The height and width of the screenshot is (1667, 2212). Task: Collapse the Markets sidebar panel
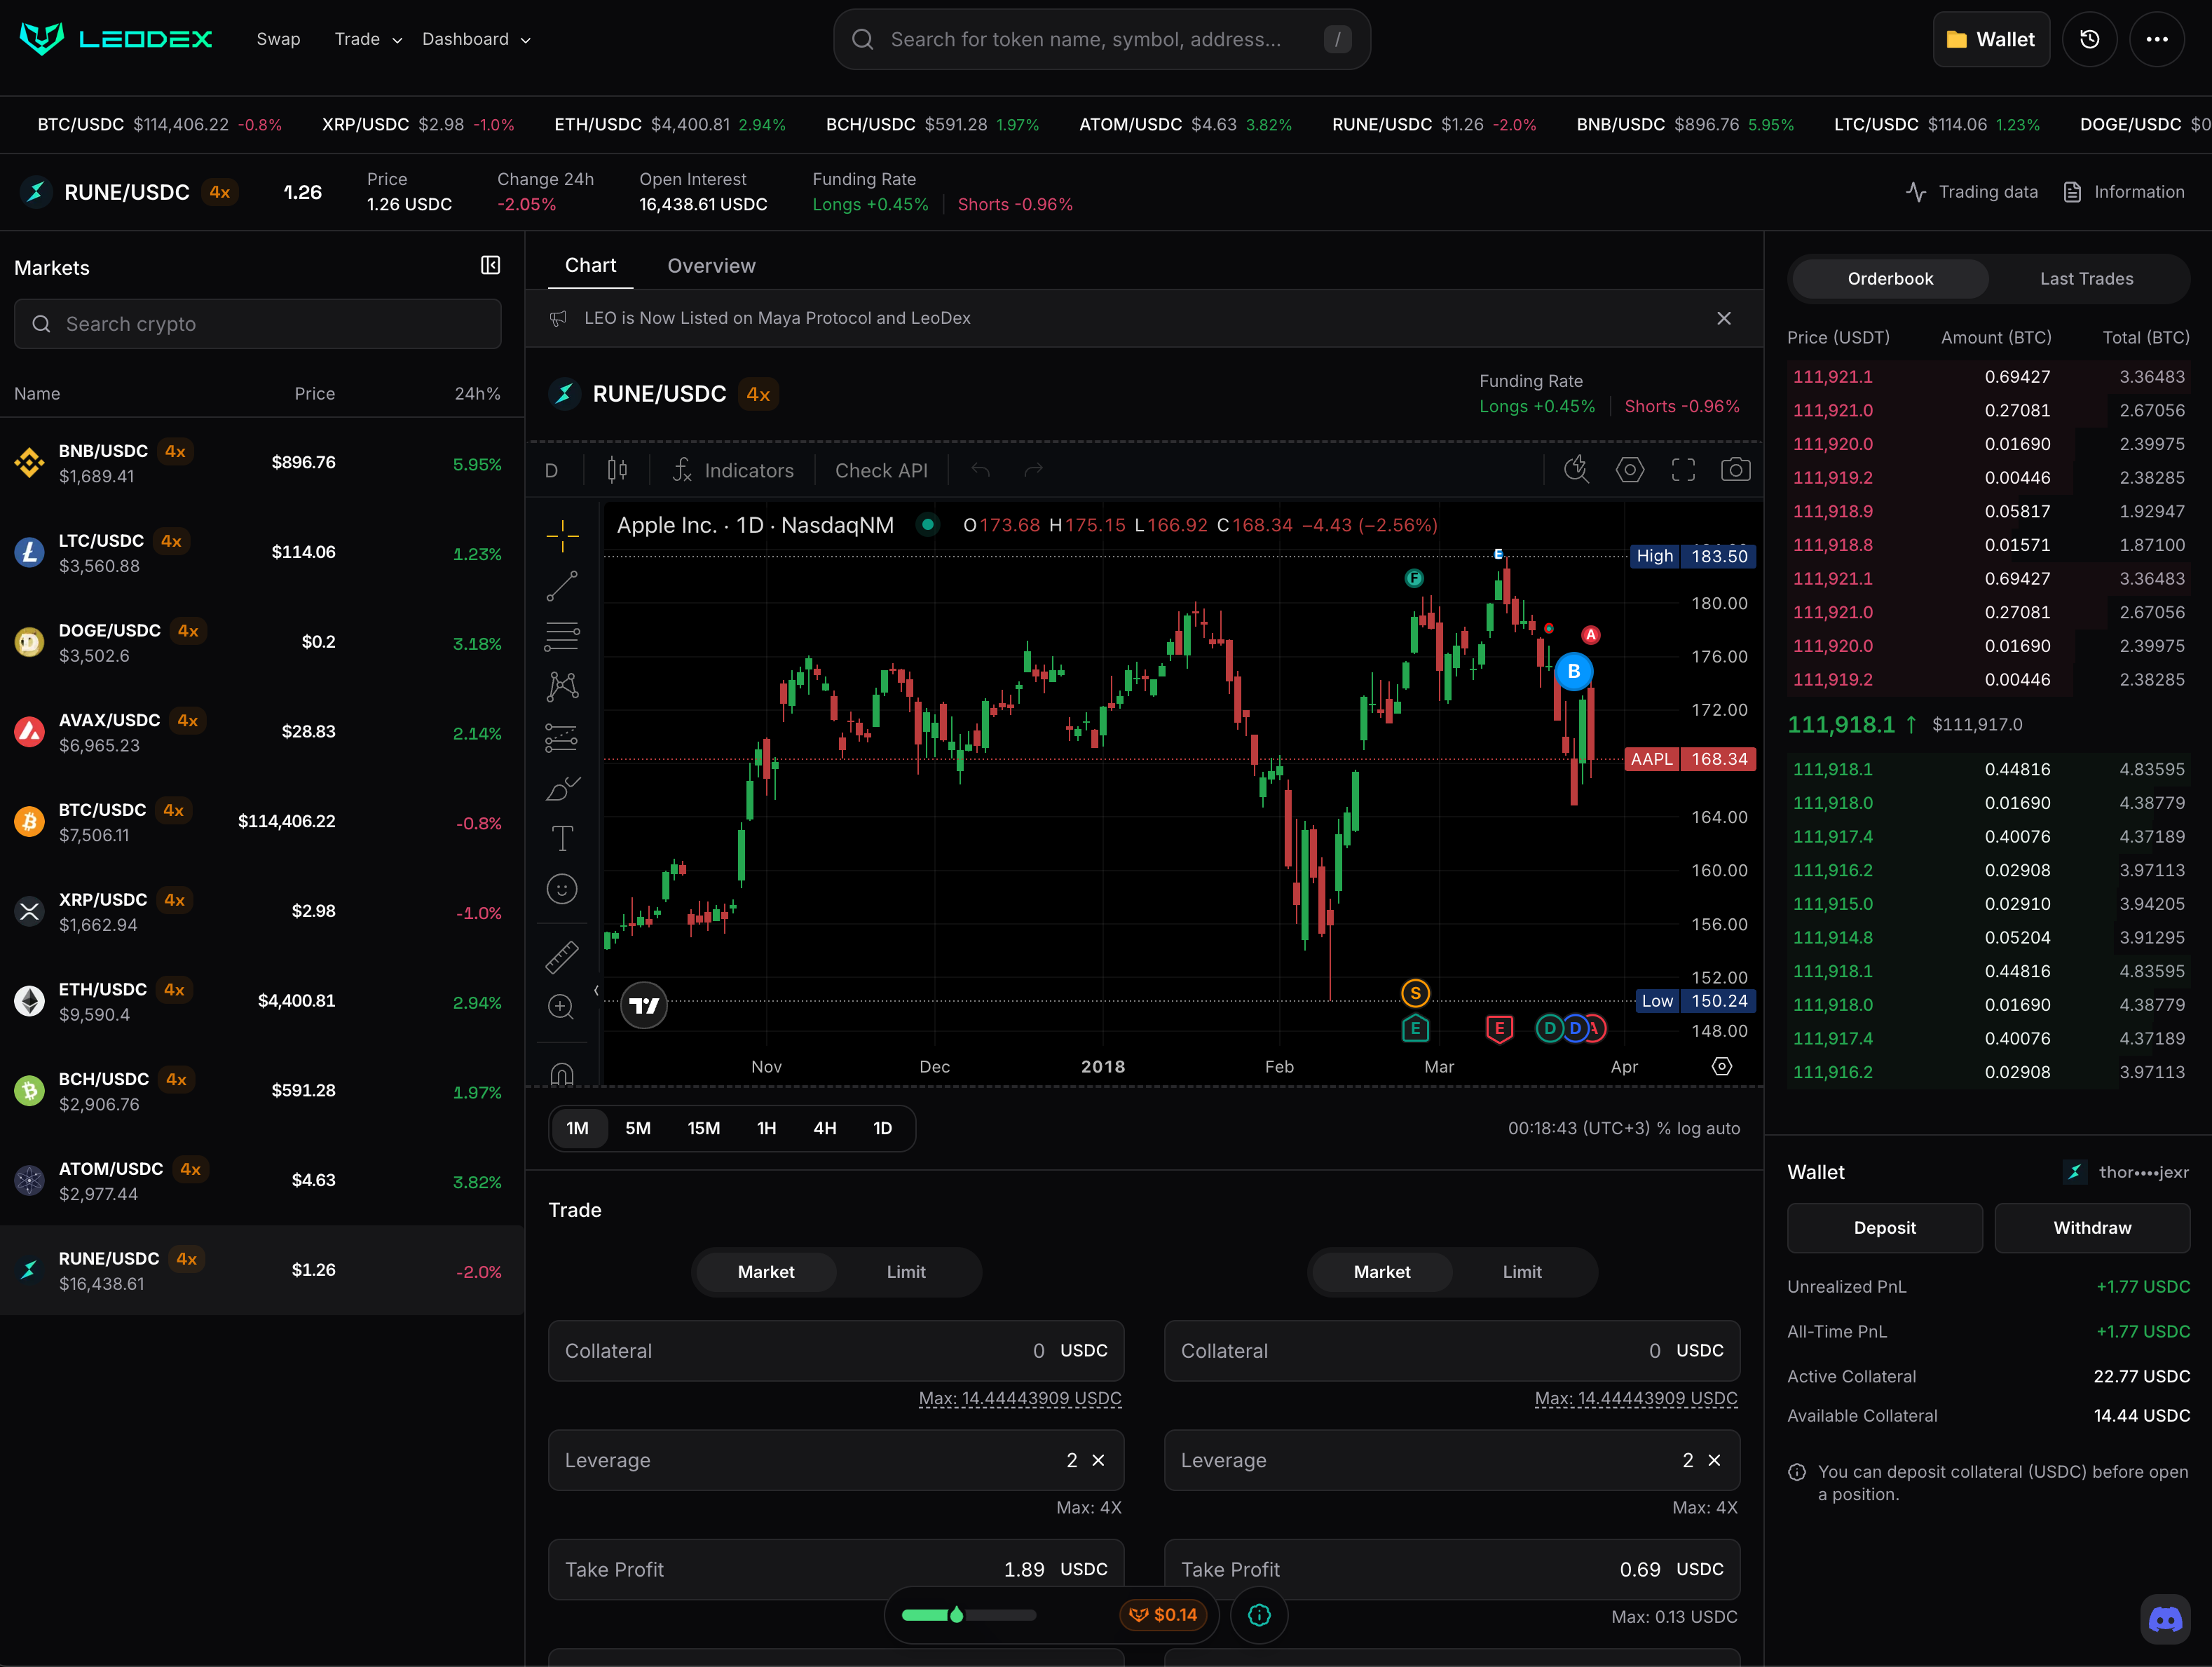[490, 265]
